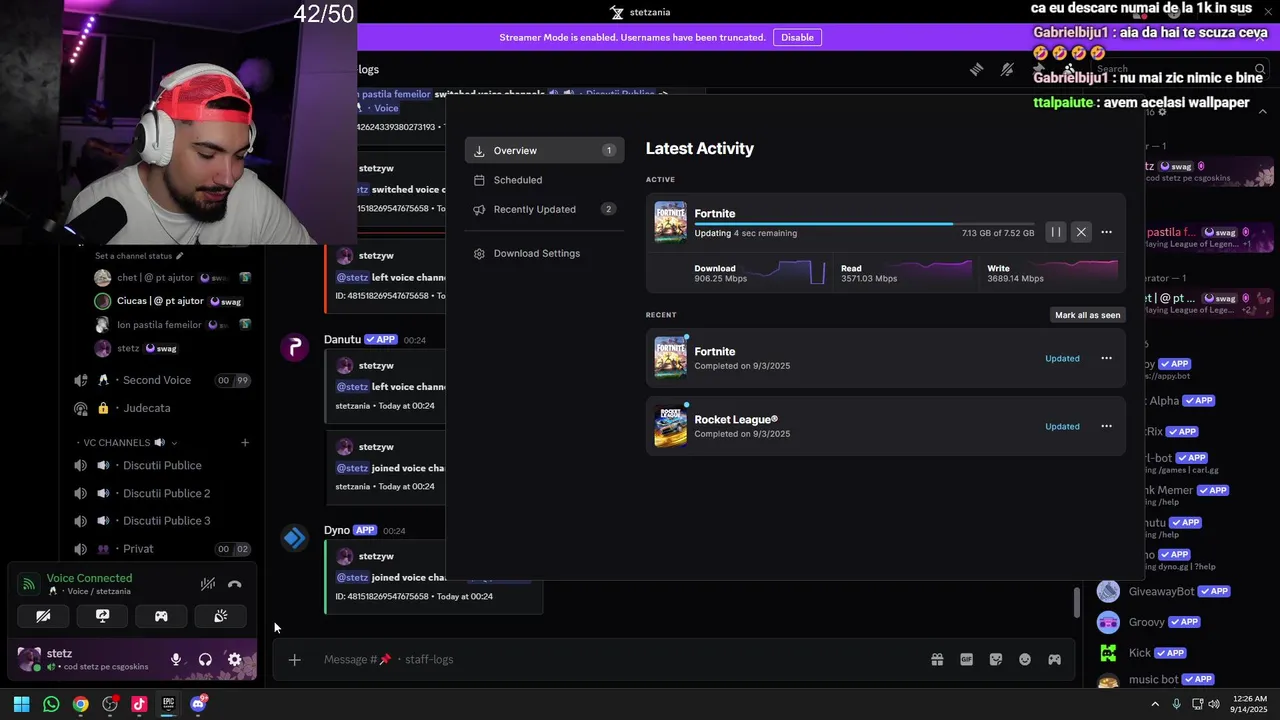Open options menu for active Fortnite download
Image resolution: width=1280 pixels, height=720 pixels.
[x=1106, y=232]
